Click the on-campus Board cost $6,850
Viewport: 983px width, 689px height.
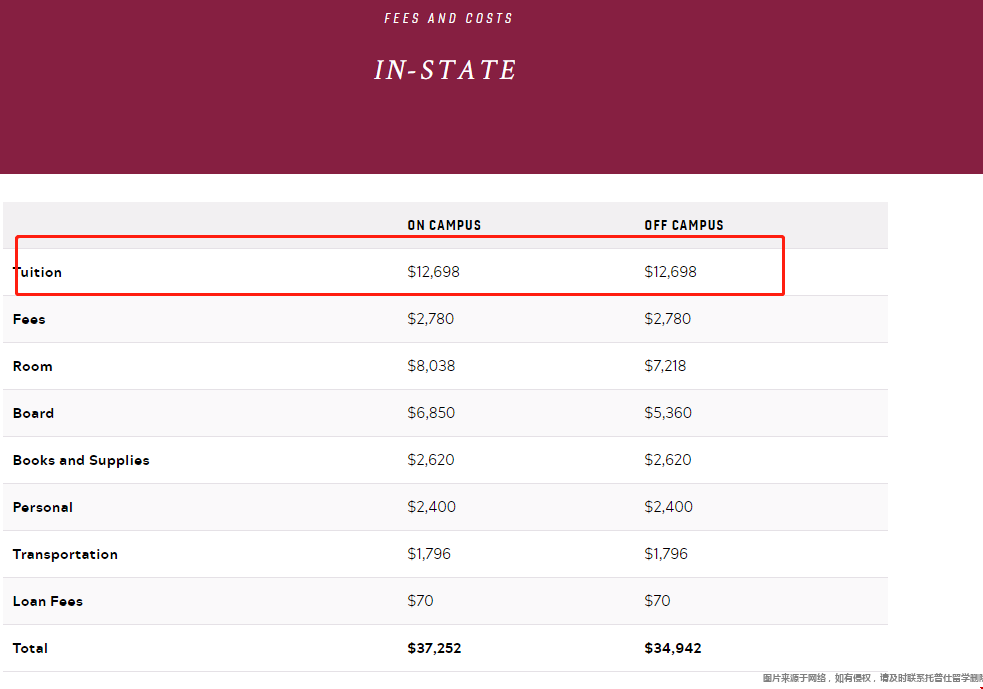pyautogui.click(x=432, y=413)
